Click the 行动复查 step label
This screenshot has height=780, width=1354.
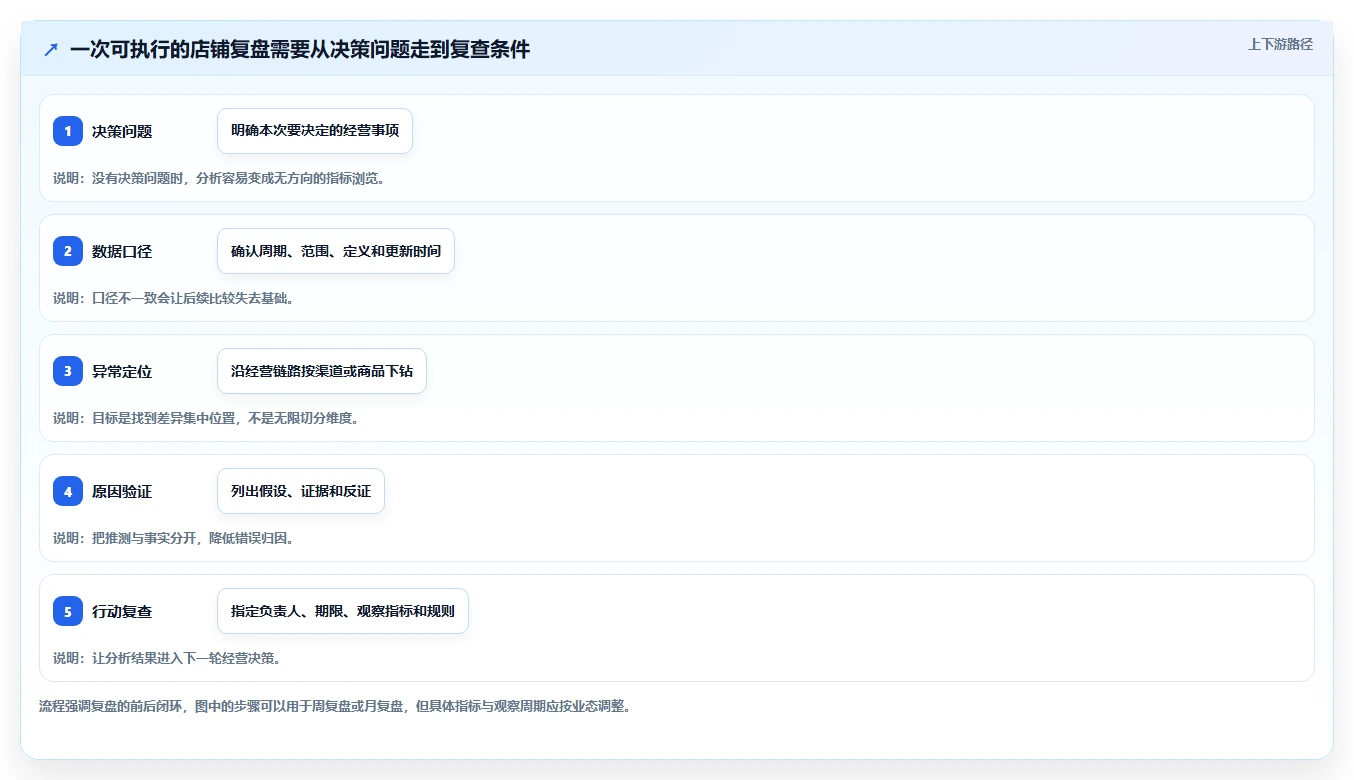[x=122, y=611]
